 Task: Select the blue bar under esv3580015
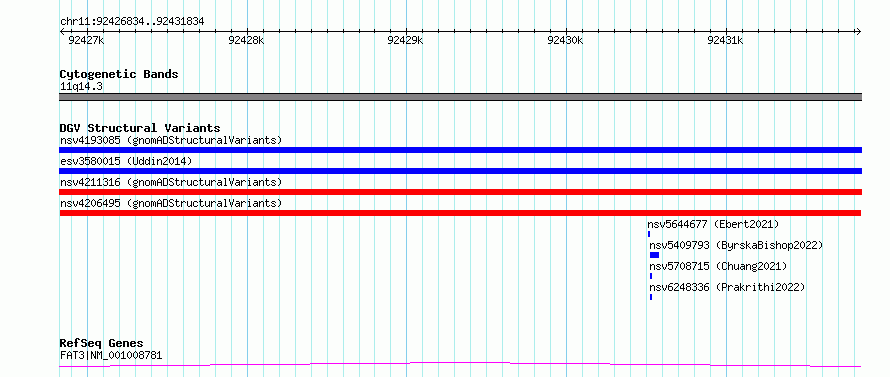tap(460, 171)
